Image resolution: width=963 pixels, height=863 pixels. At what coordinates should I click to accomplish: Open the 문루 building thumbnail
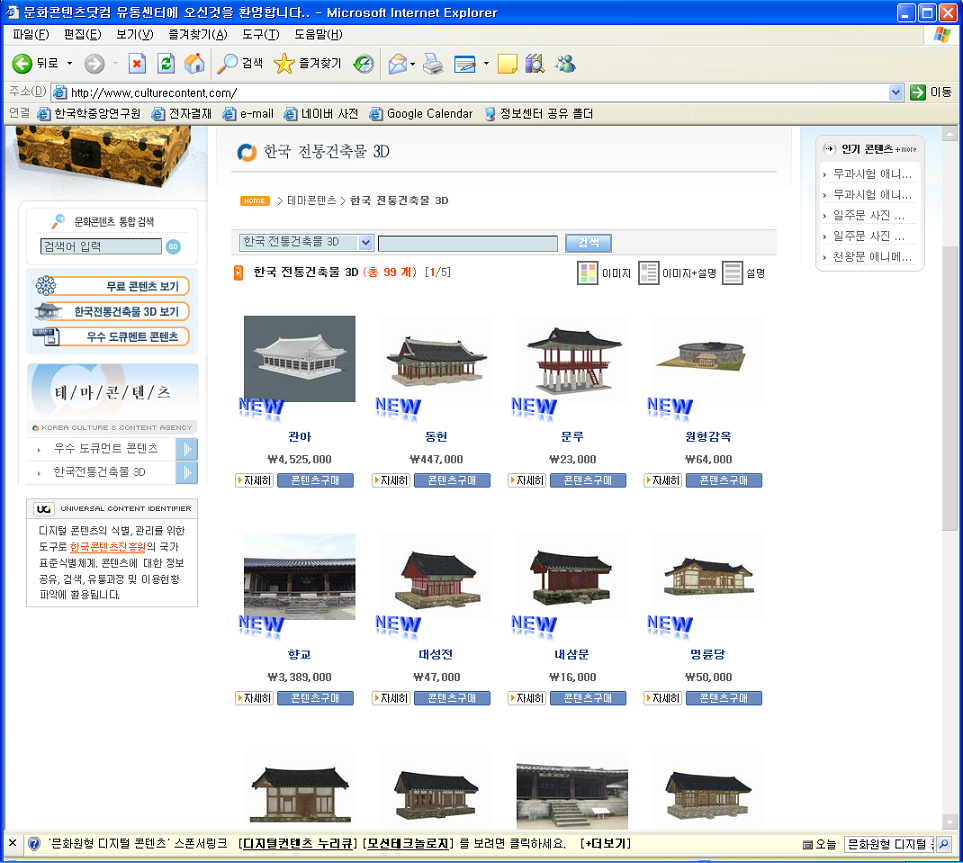click(572, 359)
